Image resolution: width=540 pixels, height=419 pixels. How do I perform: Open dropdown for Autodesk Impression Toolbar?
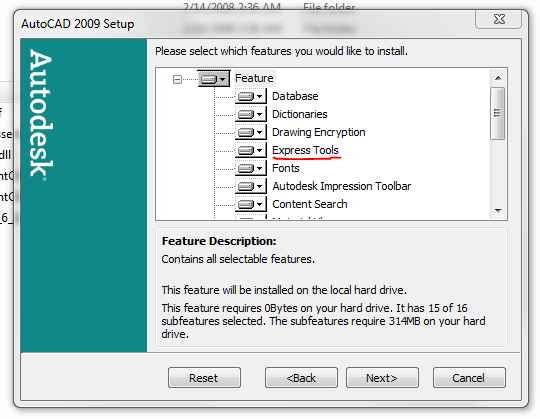pyautogui.click(x=251, y=186)
